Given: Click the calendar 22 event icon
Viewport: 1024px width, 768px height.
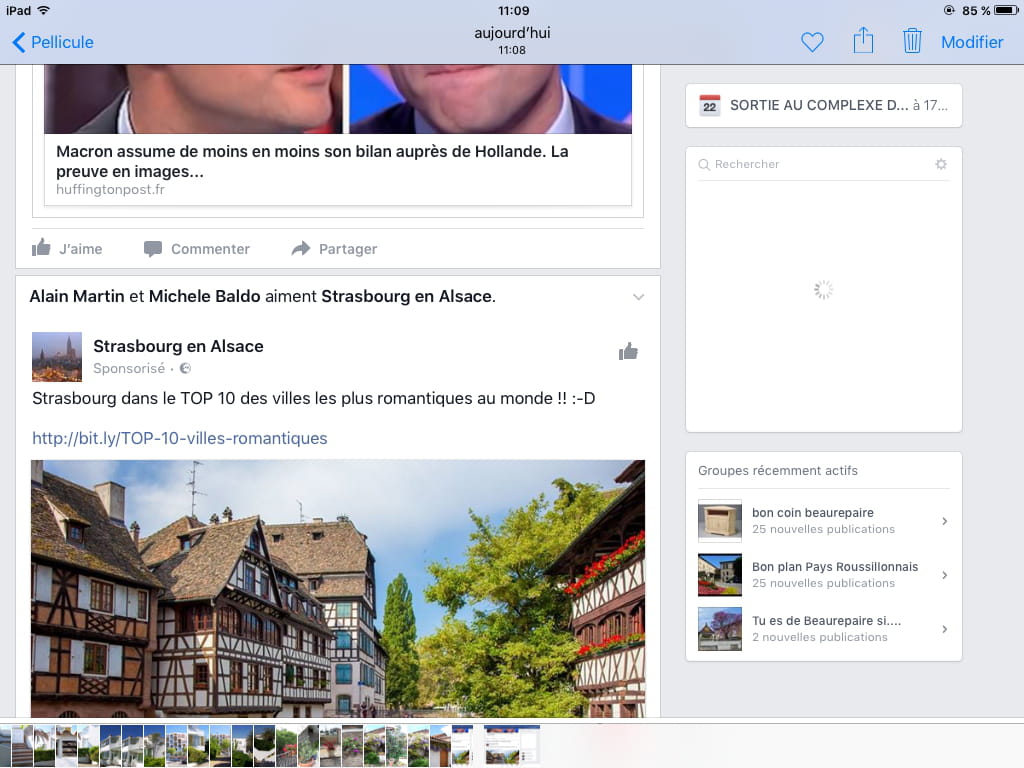Looking at the screenshot, I should pyautogui.click(x=710, y=105).
